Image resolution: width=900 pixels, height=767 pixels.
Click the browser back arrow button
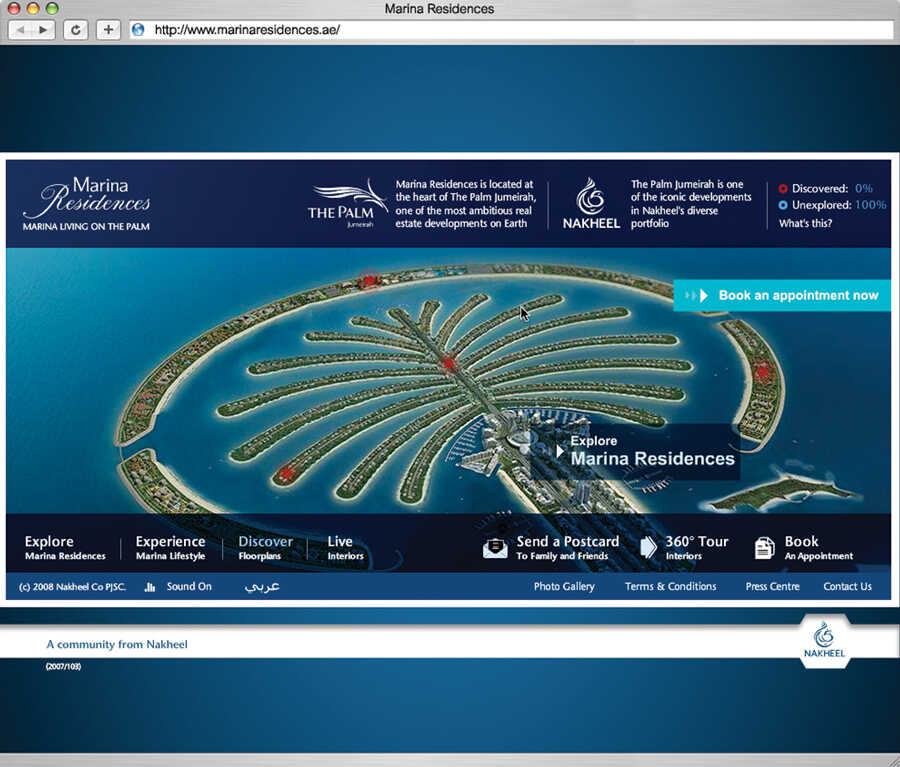21,29
